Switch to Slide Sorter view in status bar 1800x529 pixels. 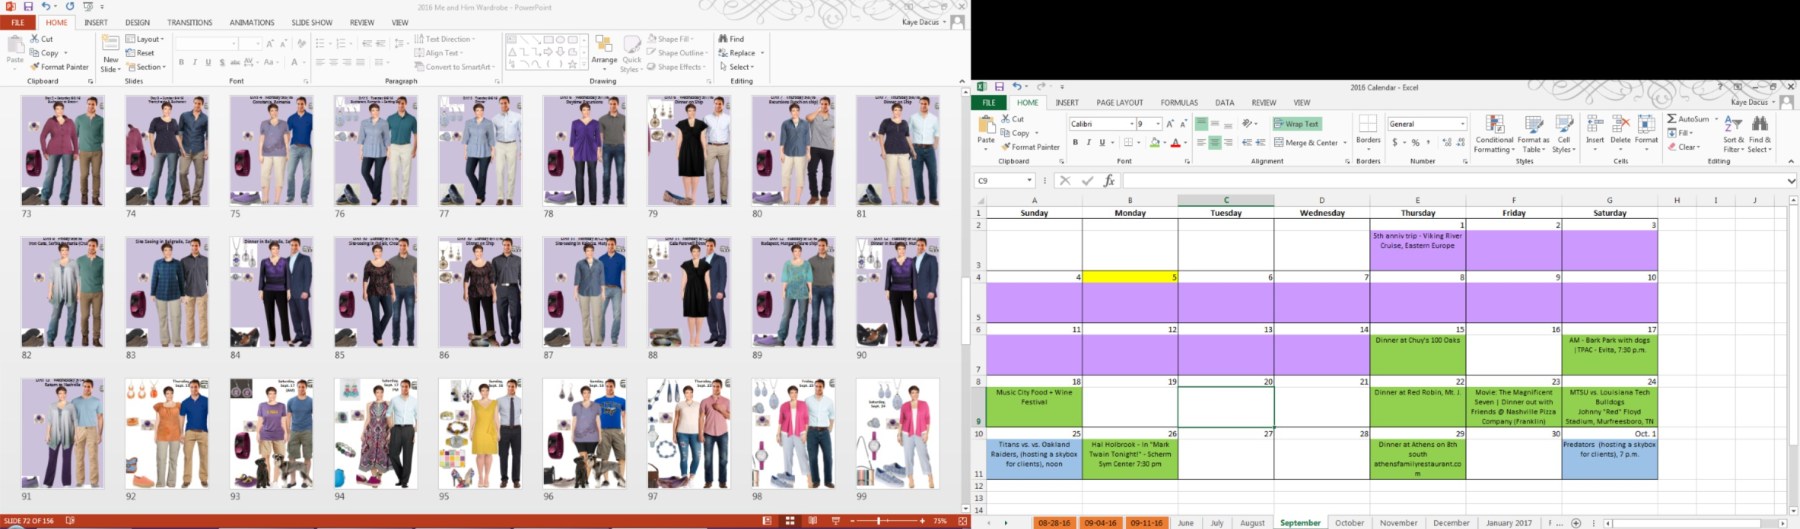click(x=790, y=521)
